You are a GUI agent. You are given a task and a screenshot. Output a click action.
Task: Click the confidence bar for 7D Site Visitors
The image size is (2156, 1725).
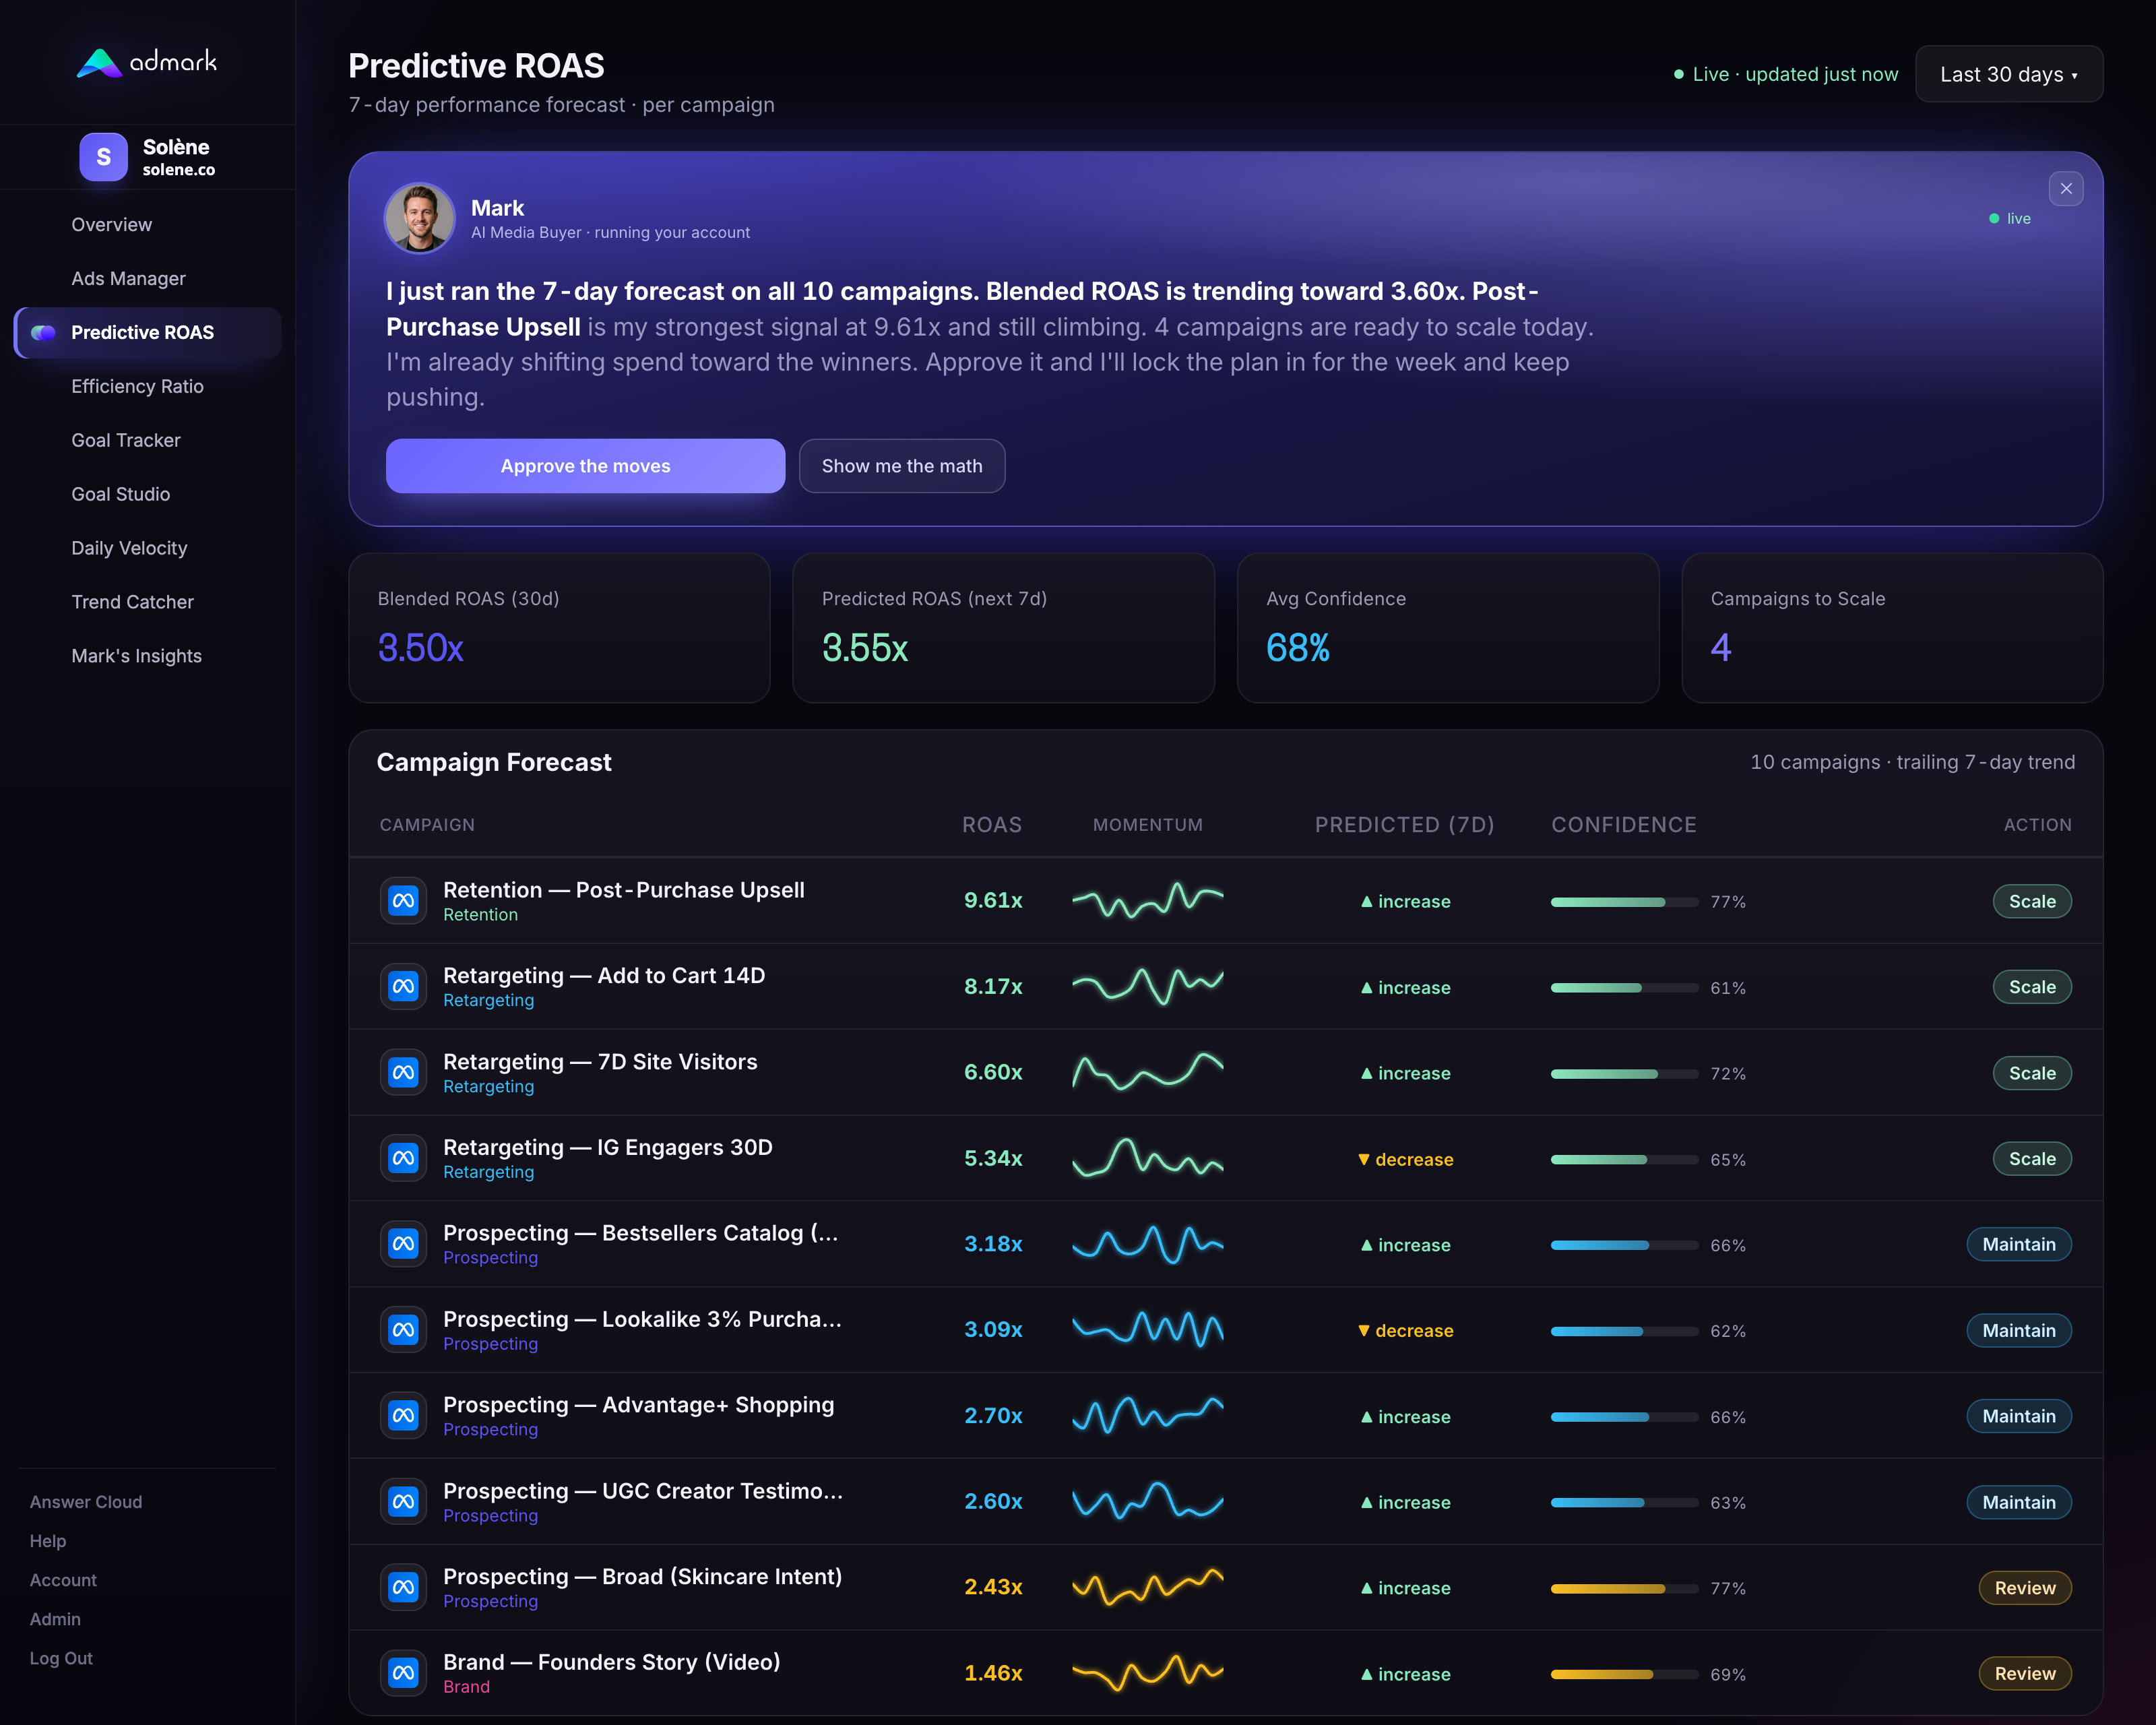pyautogui.click(x=1624, y=1074)
